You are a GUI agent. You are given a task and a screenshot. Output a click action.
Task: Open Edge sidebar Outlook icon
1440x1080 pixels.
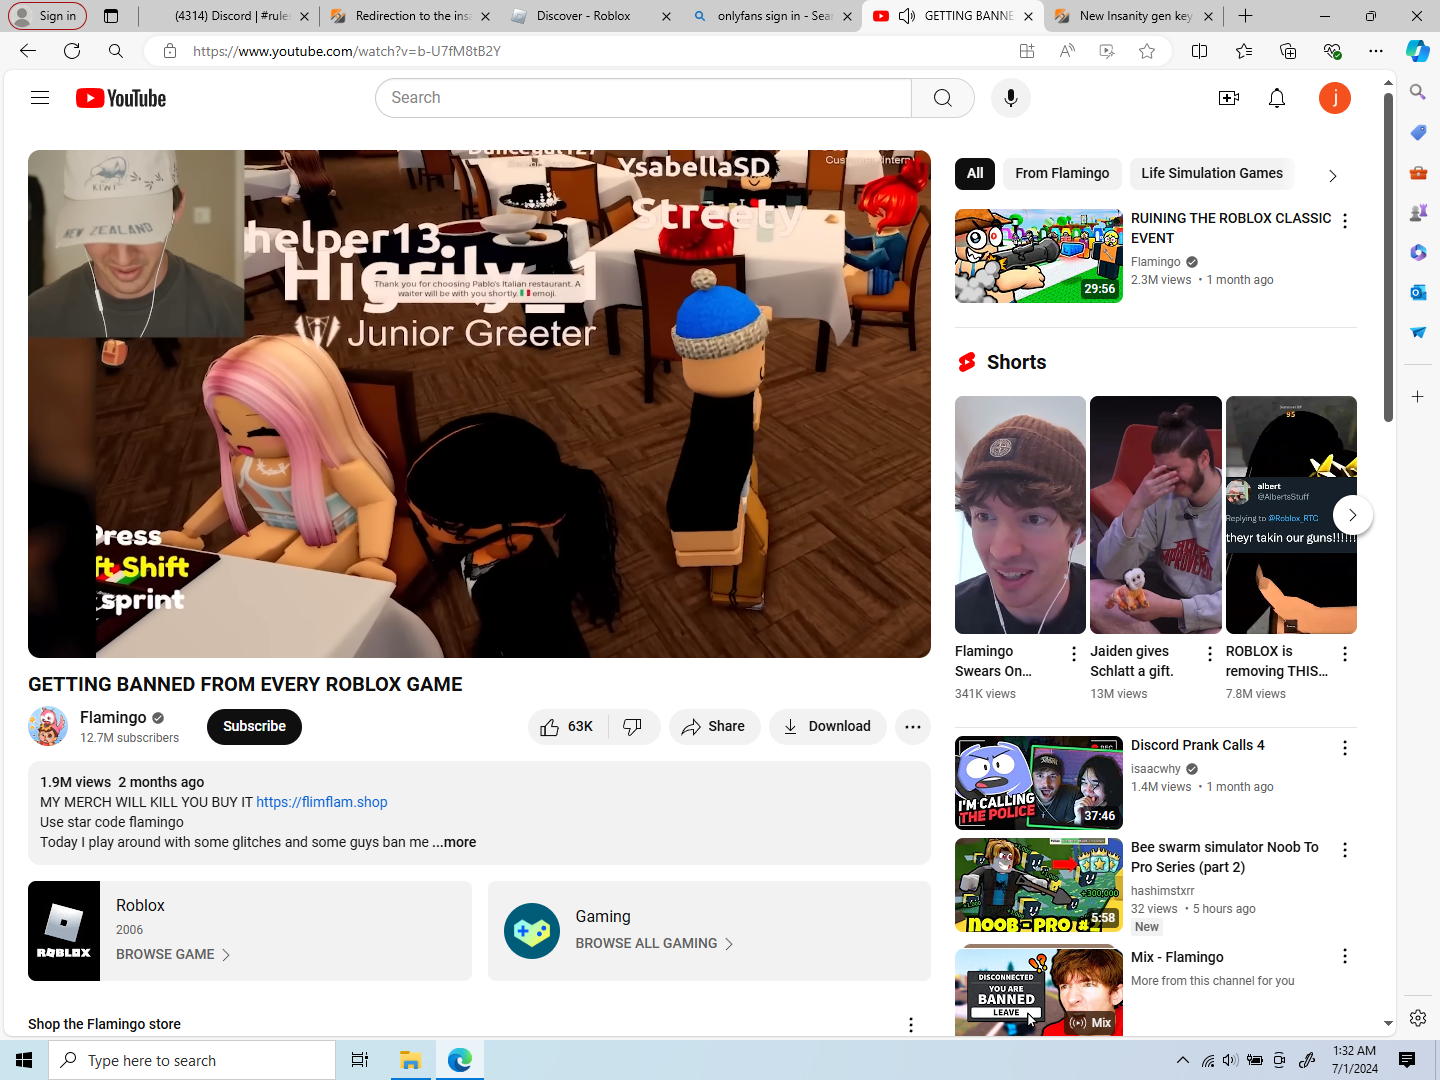tap(1418, 292)
